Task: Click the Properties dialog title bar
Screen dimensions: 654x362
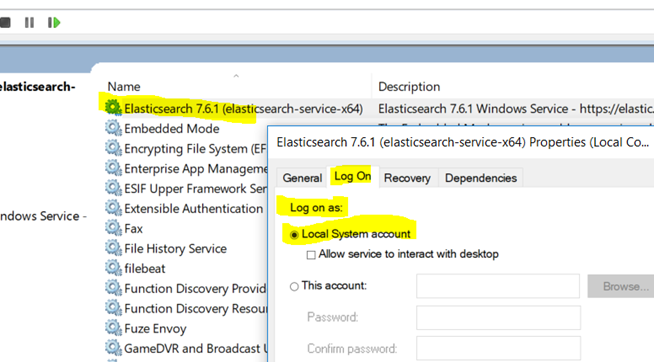Action: pos(461,142)
